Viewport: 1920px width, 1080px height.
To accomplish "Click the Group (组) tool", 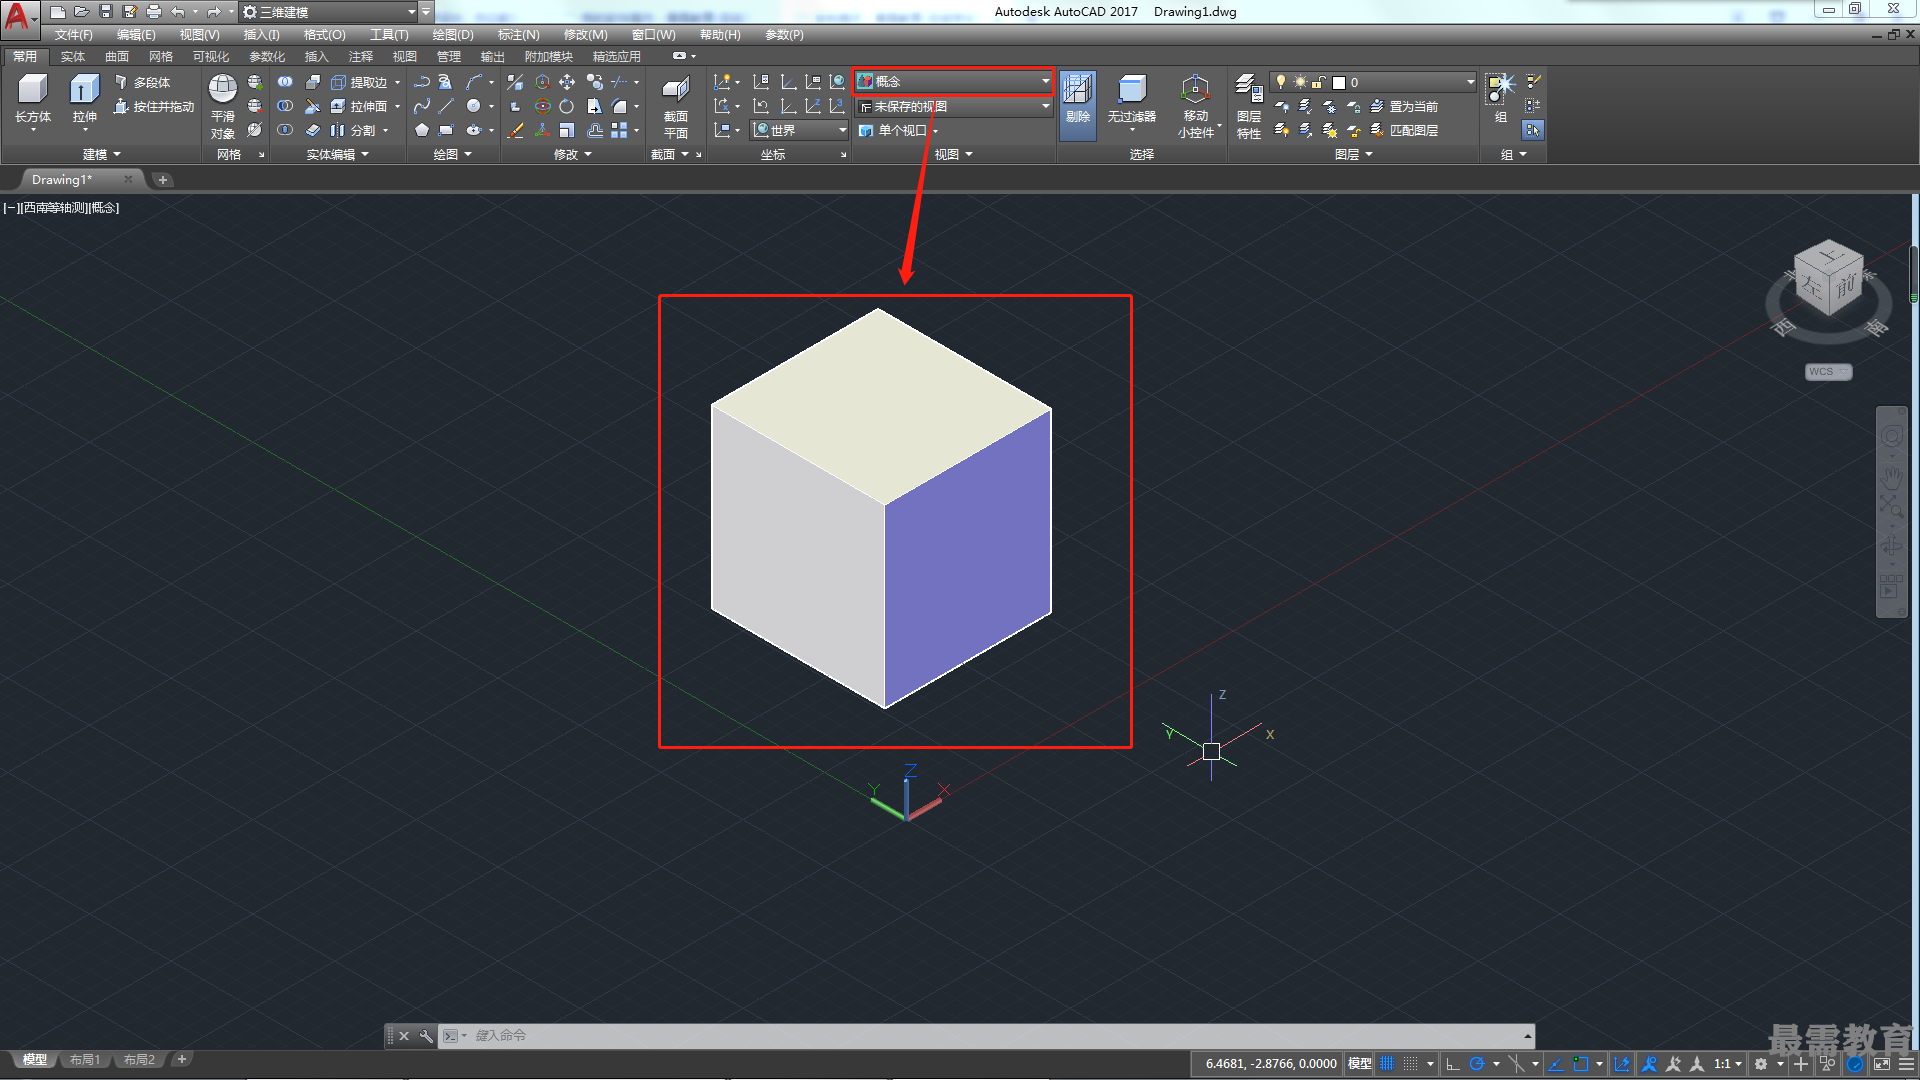I will pos(1500,98).
